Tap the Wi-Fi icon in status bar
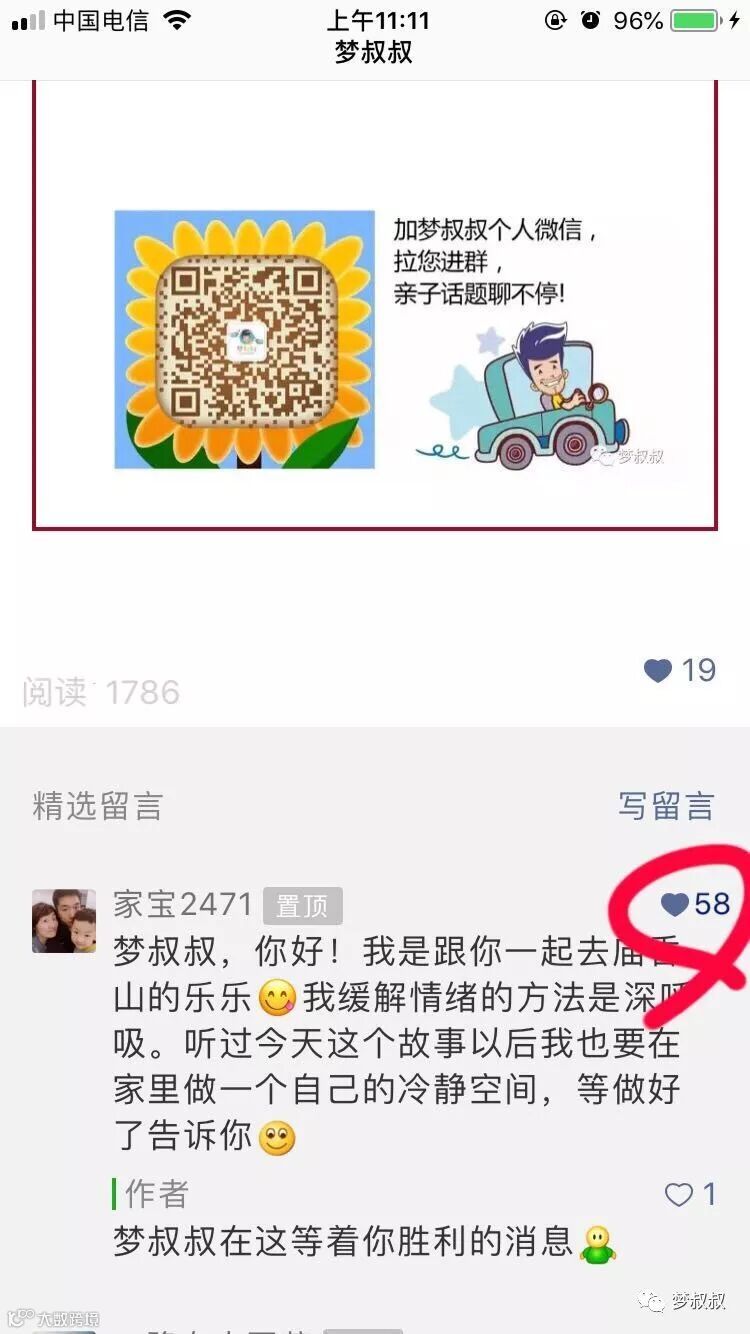This screenshot has height=1334, width=750. coord(178,20)
